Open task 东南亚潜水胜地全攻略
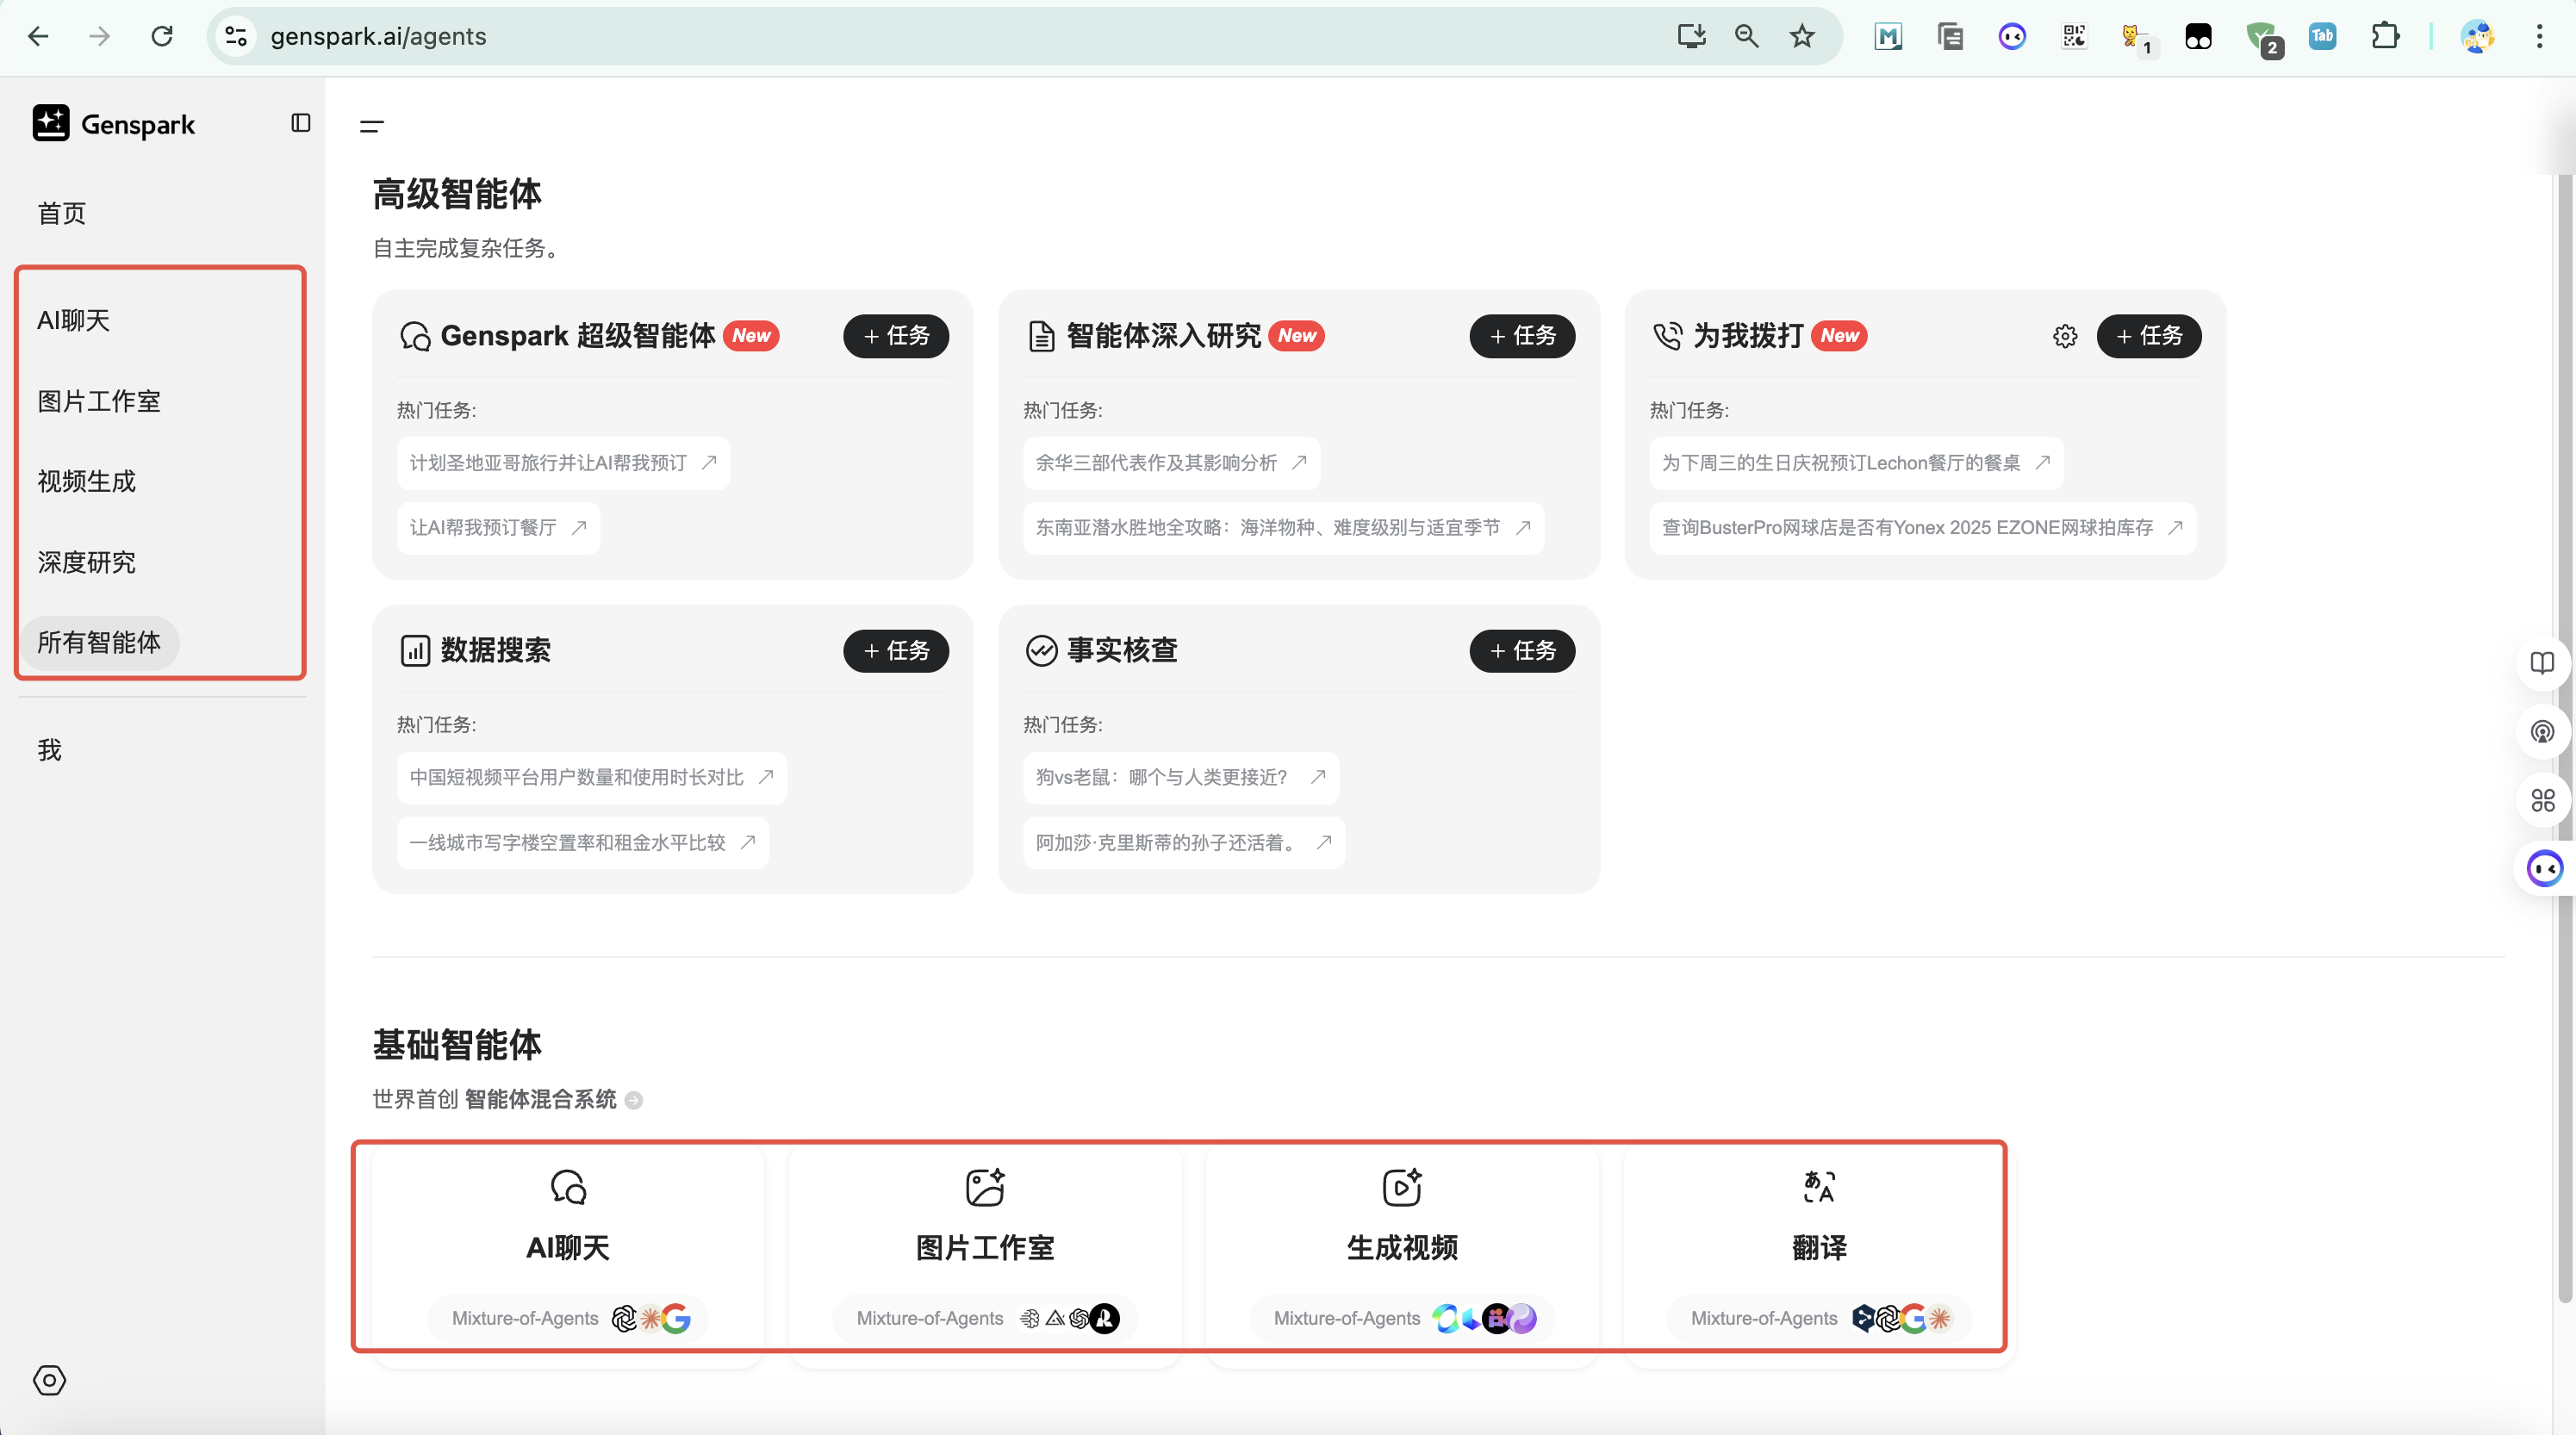Screen dimensions: 2576x1435 [x=1283, y=528]
